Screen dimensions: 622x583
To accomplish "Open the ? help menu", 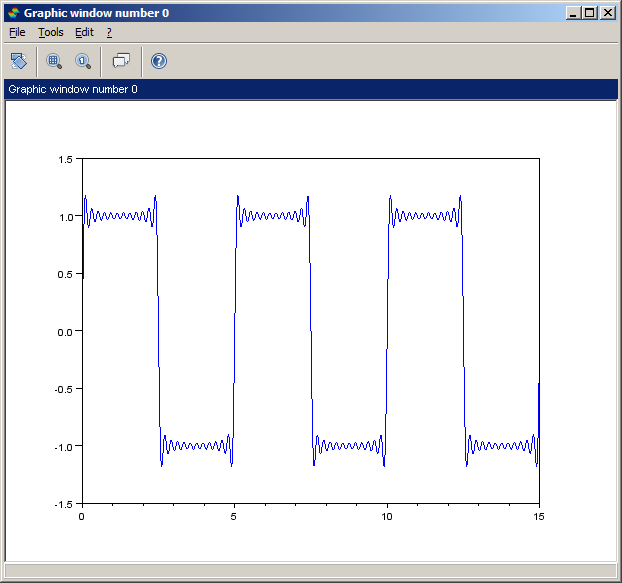I will [109, 32].
